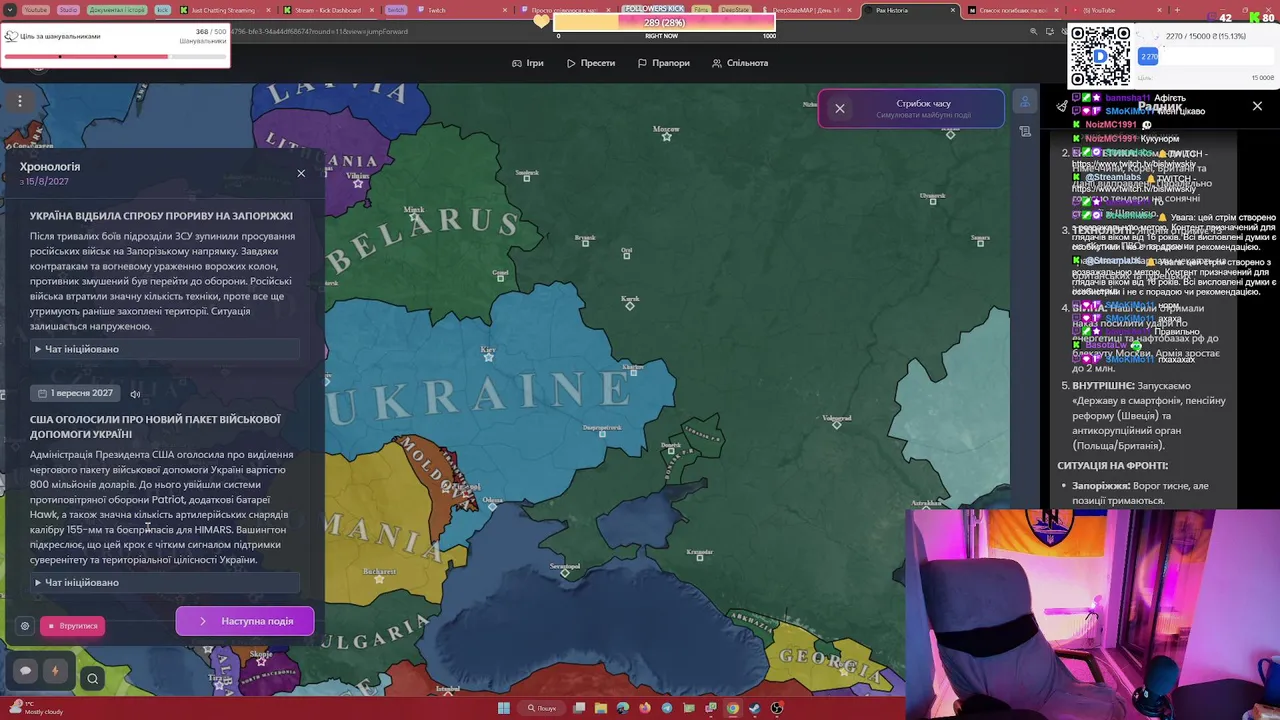Open the weather widget showing Mostly cloudy

point(35,708)
